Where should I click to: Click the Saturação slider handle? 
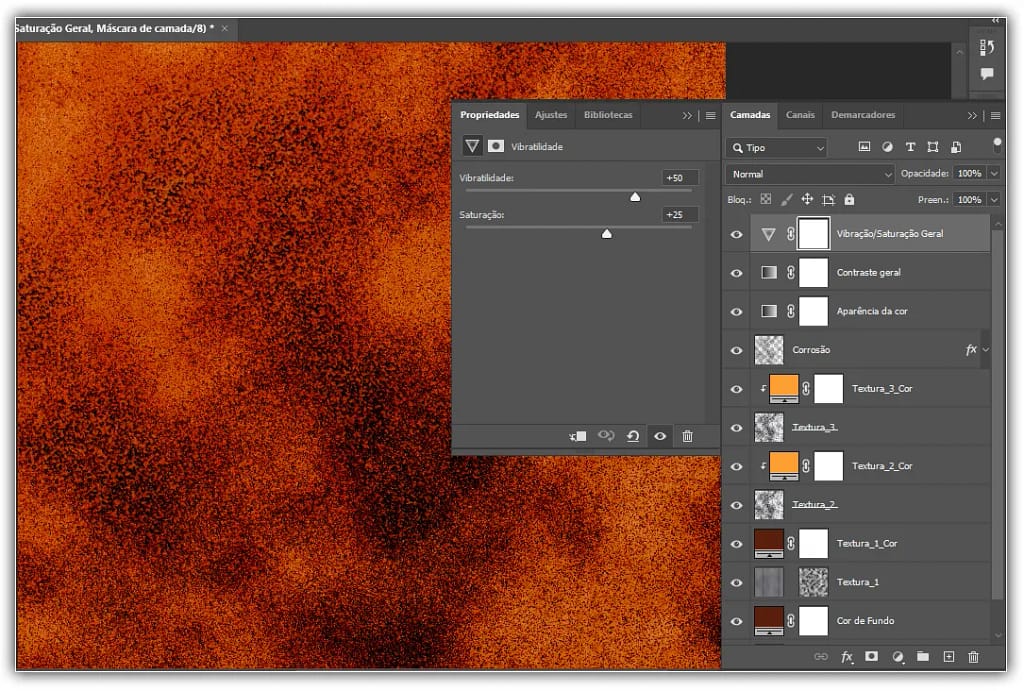tap(607, 233)
